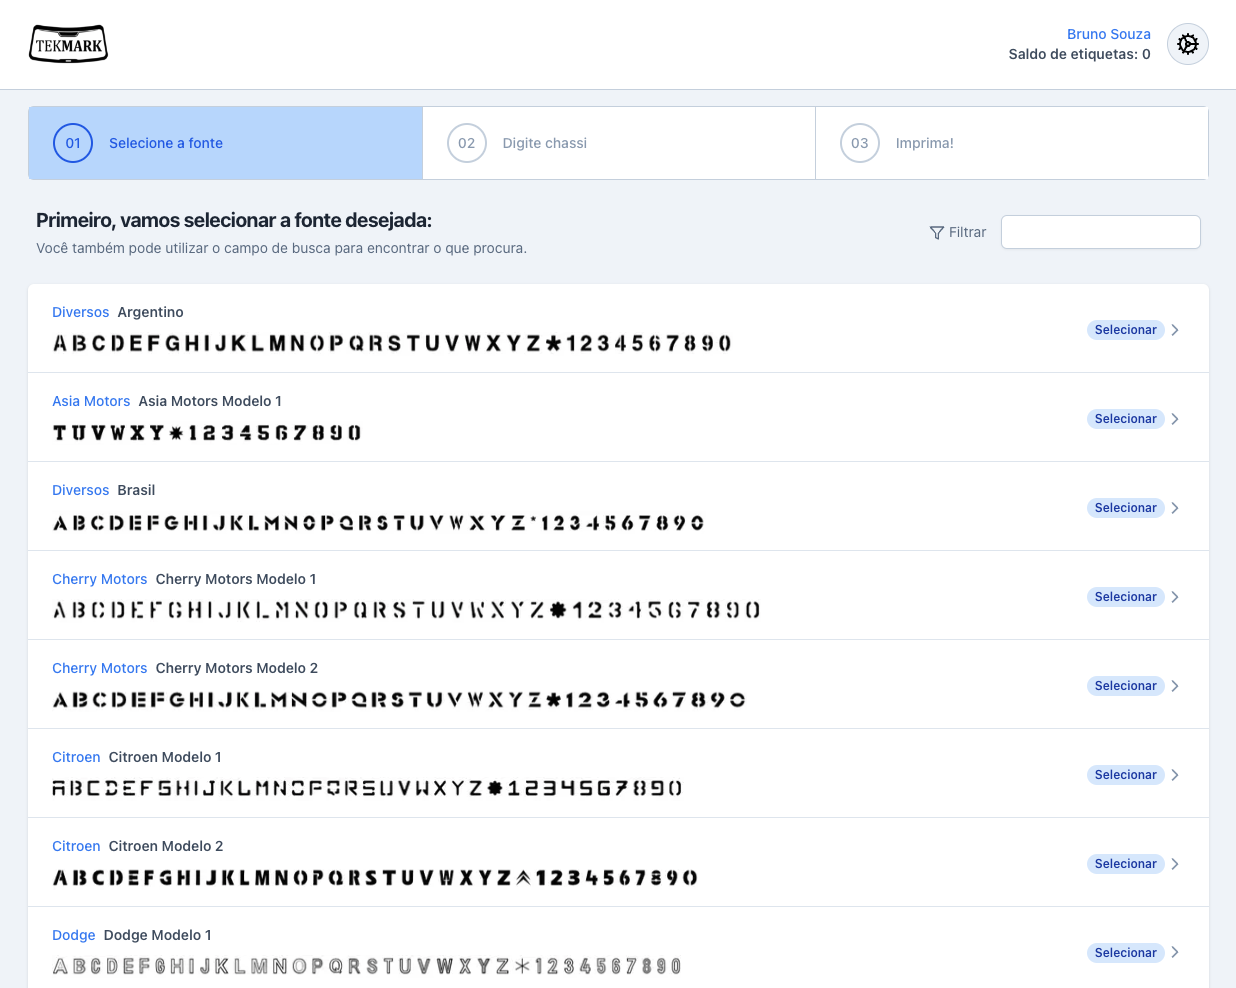
Task: Click the Tekmark logo
Action: (x=68, y=44)
